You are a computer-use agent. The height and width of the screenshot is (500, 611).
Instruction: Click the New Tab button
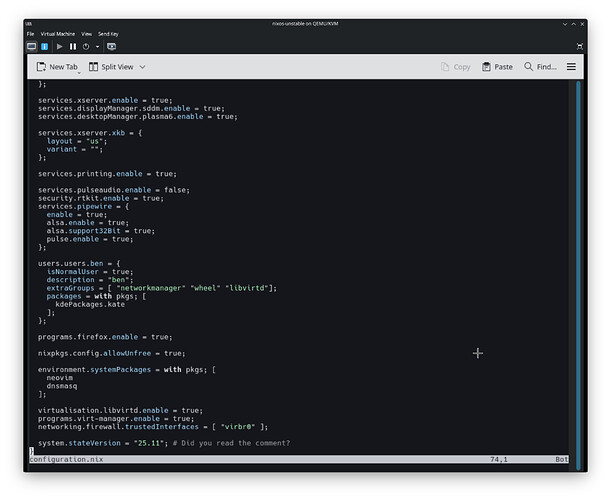tap(58, 67)
